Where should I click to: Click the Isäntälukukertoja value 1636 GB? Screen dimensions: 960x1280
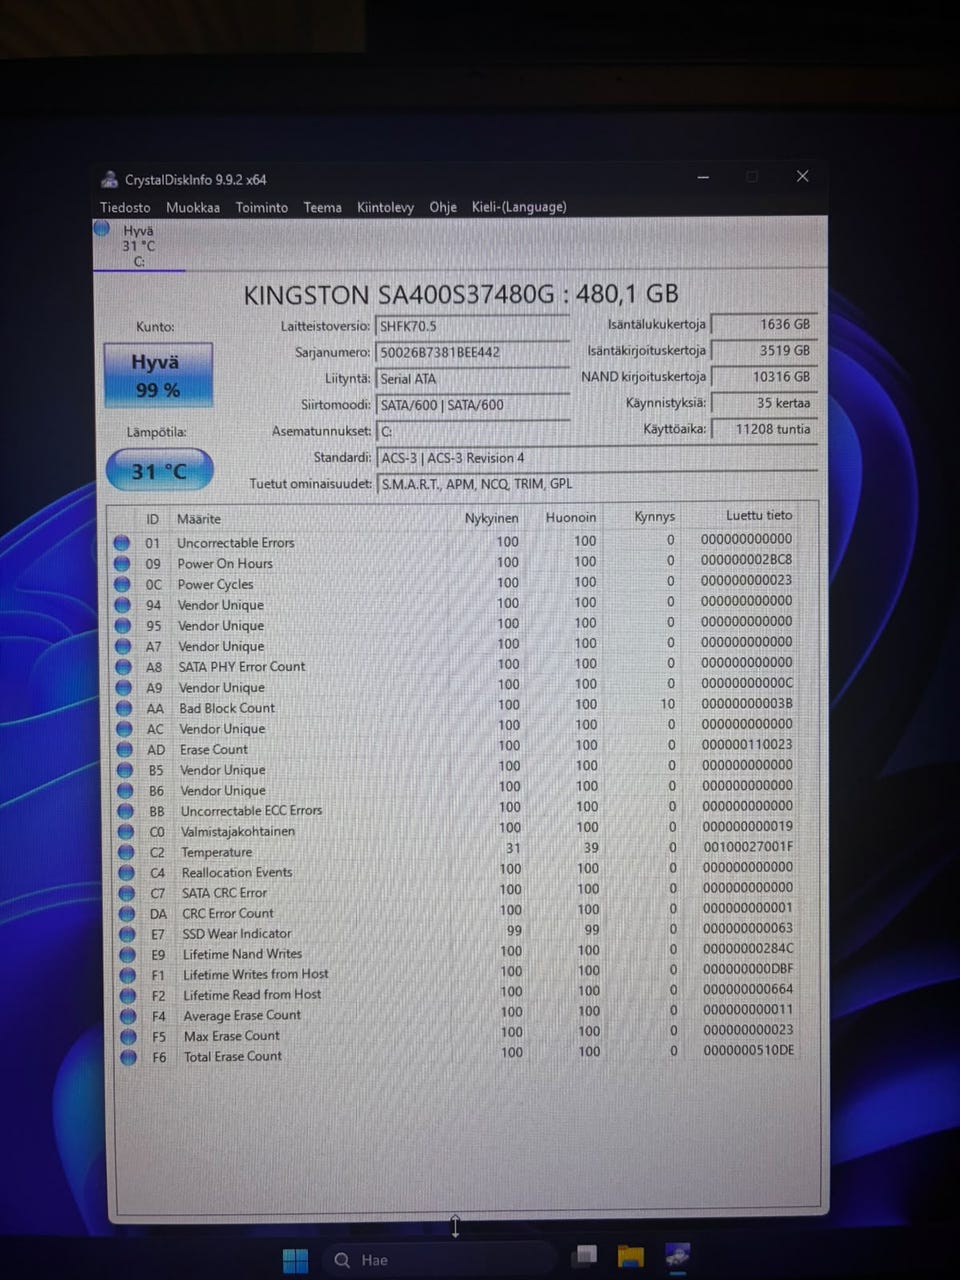tap(764, 324)
